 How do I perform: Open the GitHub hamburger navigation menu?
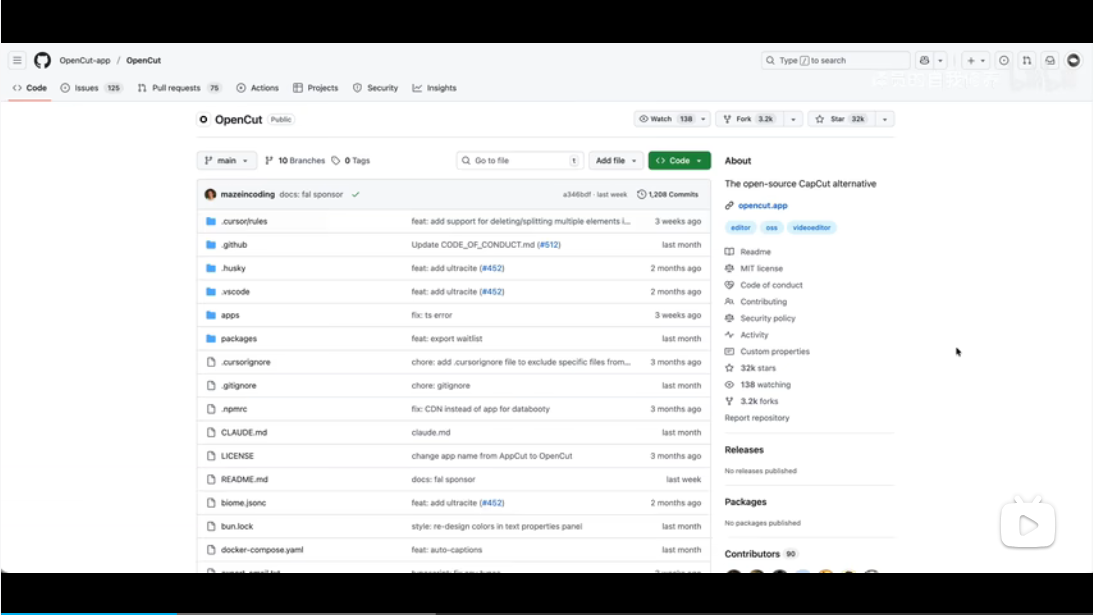pyautogui.click(x=17, y=61)
